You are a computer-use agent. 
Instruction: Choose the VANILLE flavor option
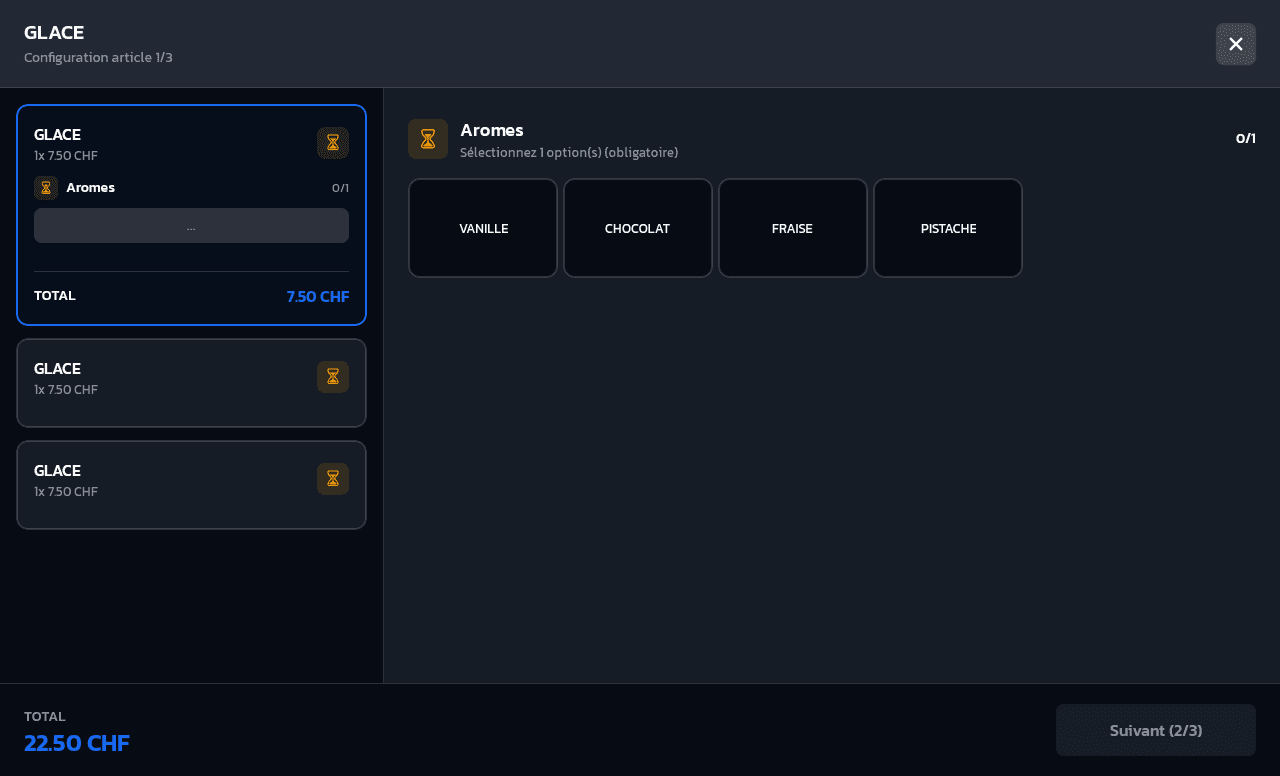483,228
